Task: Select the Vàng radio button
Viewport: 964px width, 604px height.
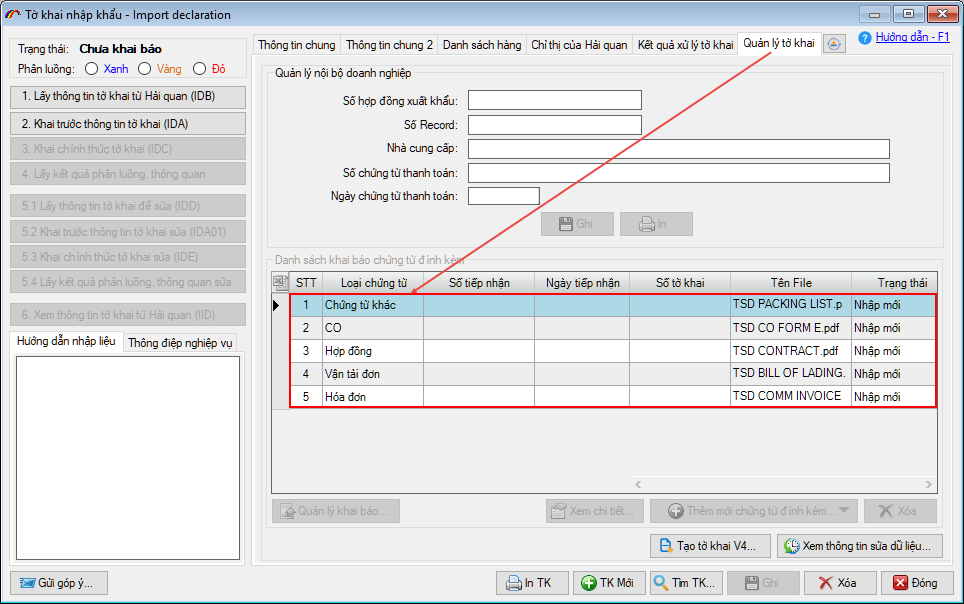Action: 145,69
